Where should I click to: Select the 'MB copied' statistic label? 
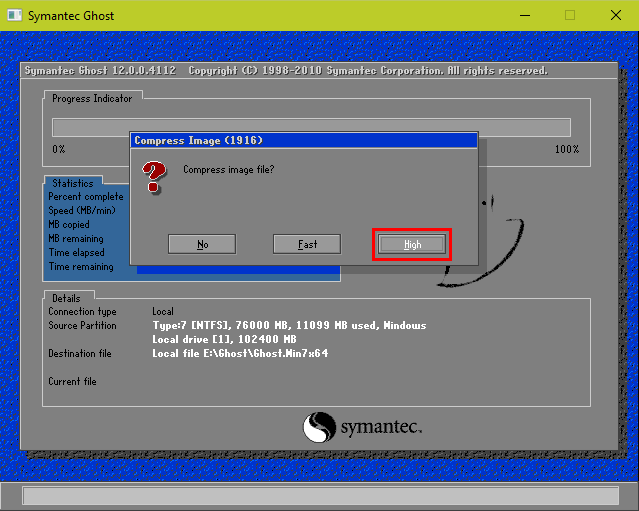69,225
